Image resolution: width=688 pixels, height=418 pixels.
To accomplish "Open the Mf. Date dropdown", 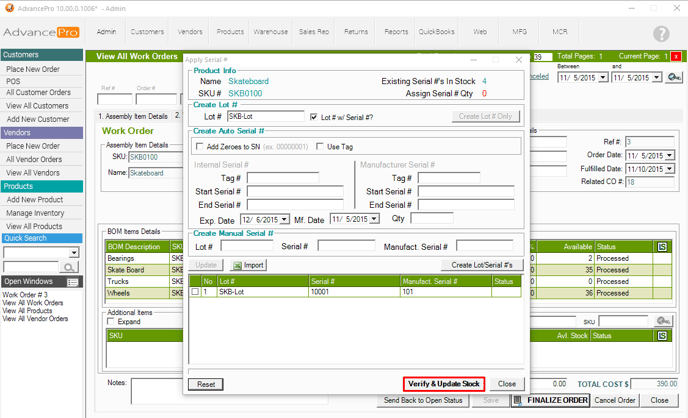I will (375, 219).
